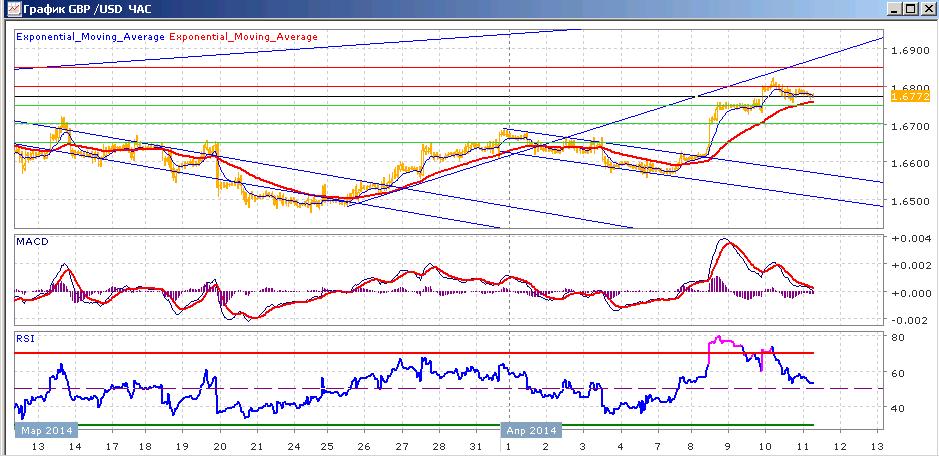Click the blue Exponential_Moving_Average legend label

(x=90, y=37)
